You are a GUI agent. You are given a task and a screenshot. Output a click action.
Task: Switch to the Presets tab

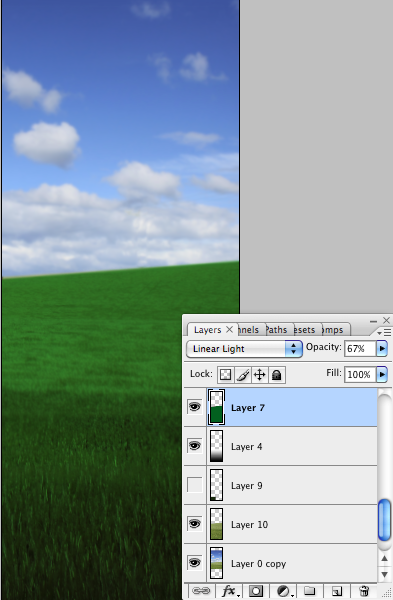(305, 330)
